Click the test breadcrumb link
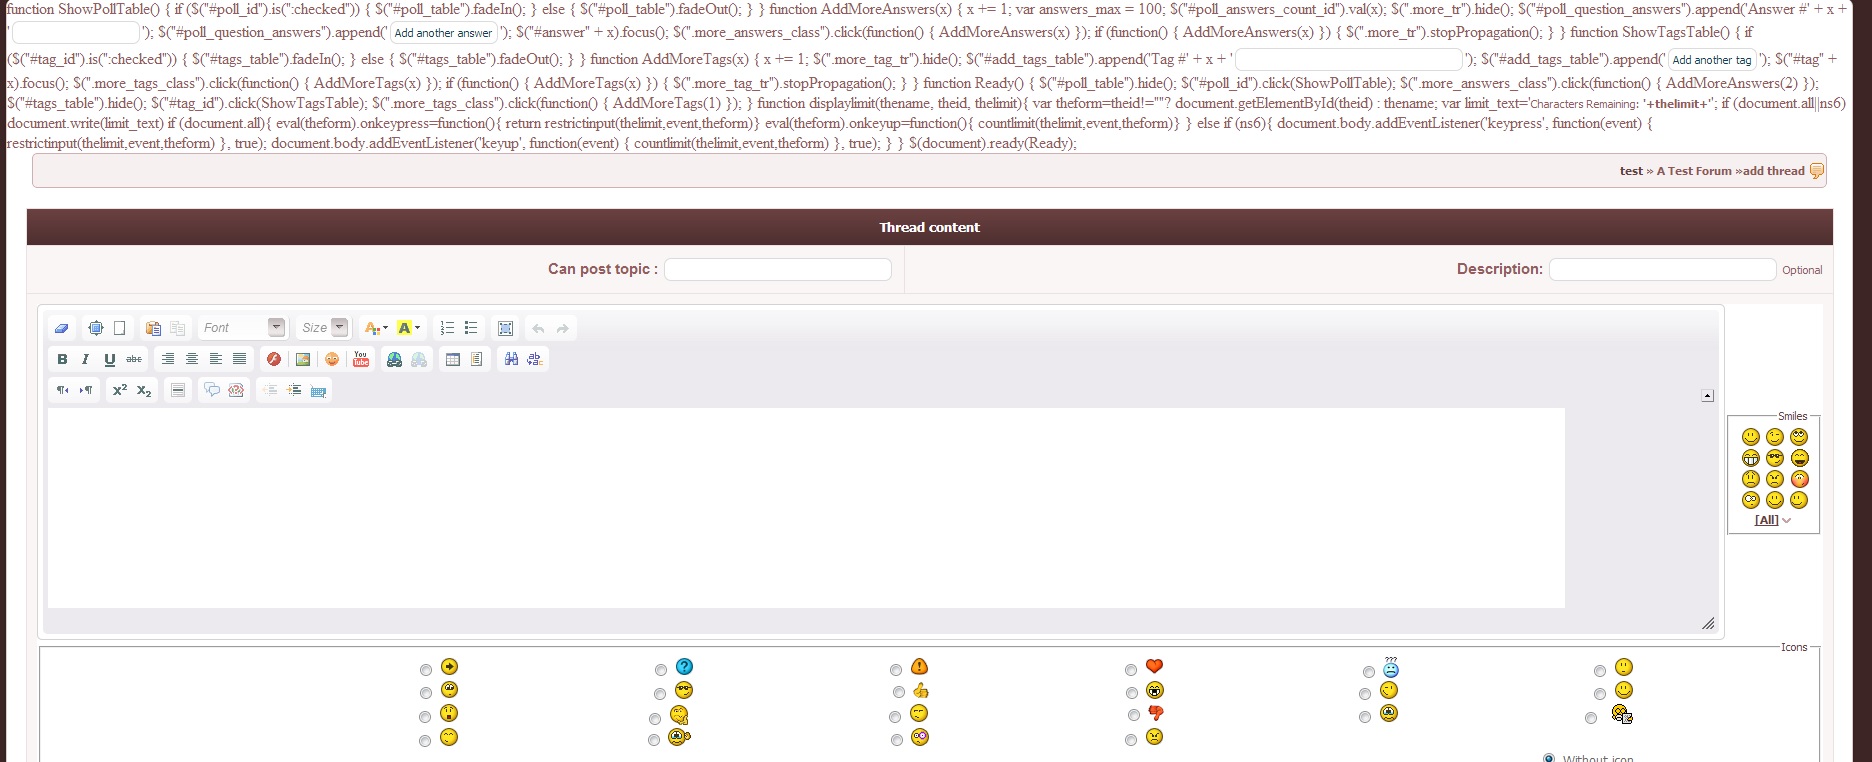The width and height of the screenshot is (1872, 762). [x=1631, y=171]
